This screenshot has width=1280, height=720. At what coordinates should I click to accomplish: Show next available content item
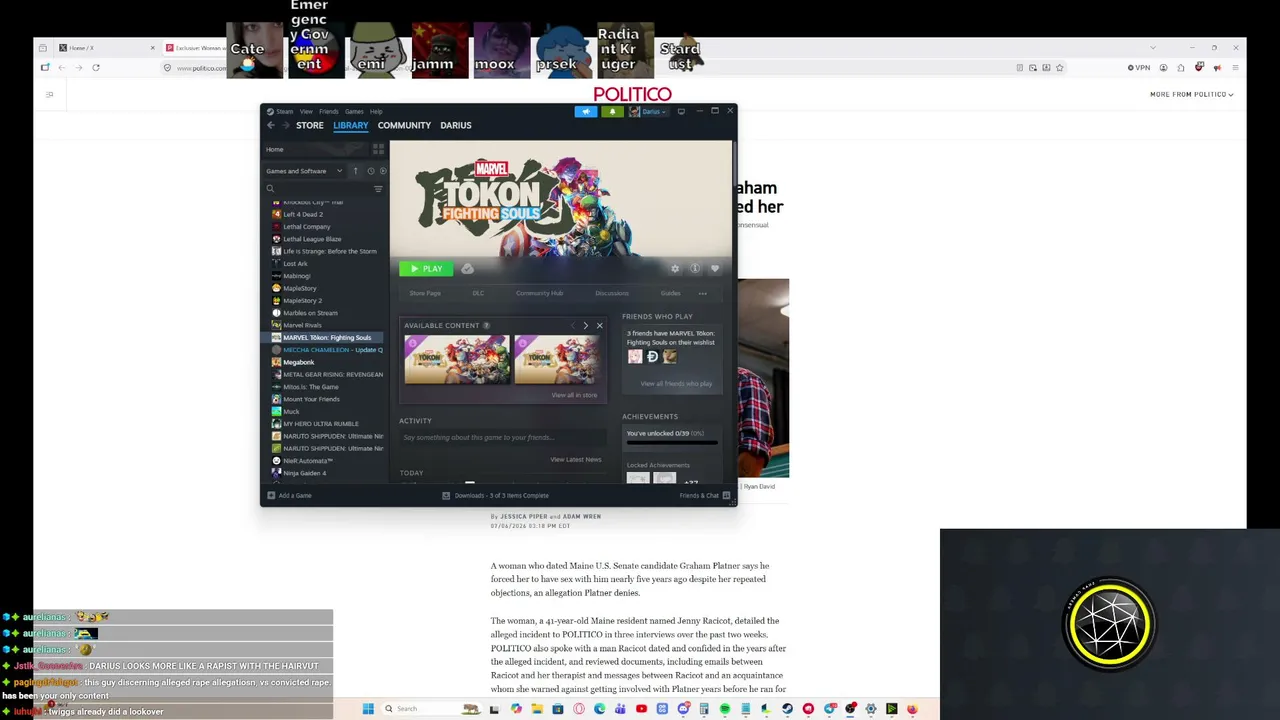(x=586, y=326)
